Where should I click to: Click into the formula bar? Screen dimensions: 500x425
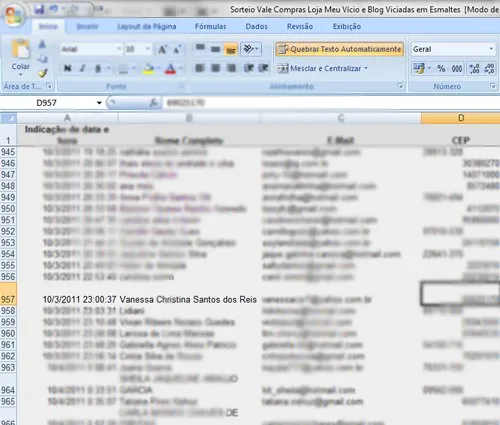(x=330, y=103)
